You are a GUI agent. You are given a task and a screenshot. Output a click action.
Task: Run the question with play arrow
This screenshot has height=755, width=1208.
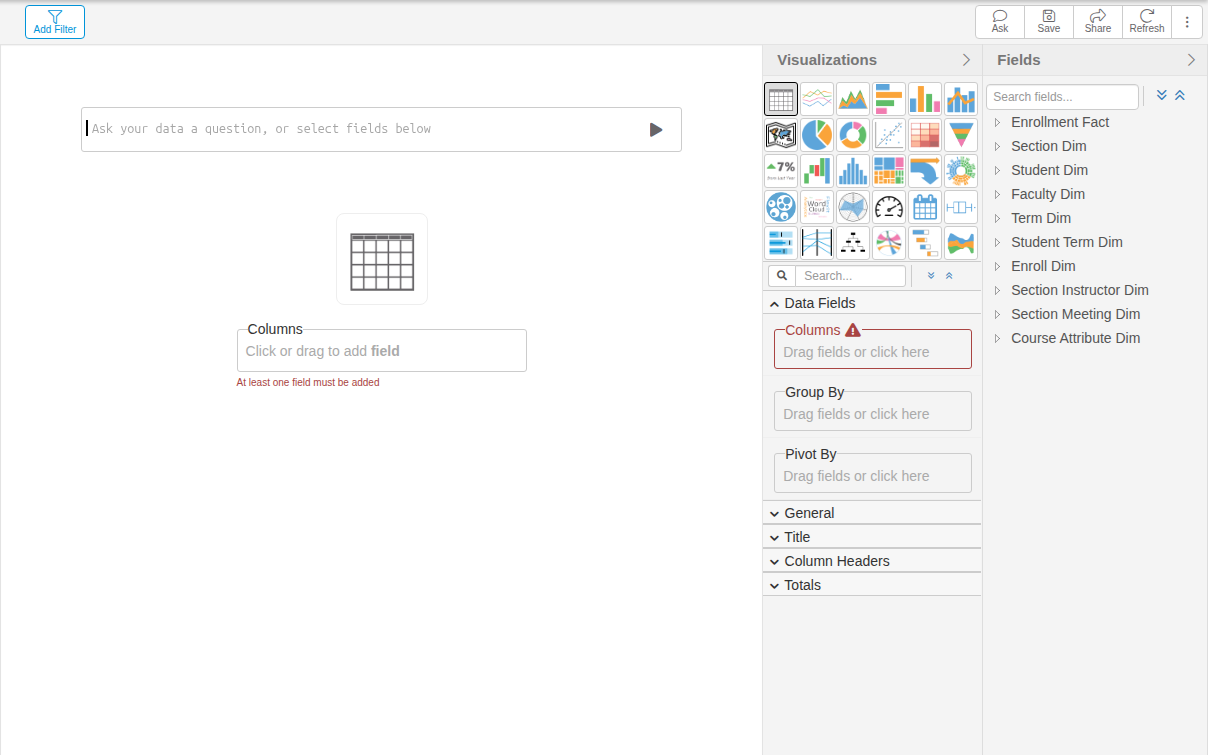[x=656, y=129]
